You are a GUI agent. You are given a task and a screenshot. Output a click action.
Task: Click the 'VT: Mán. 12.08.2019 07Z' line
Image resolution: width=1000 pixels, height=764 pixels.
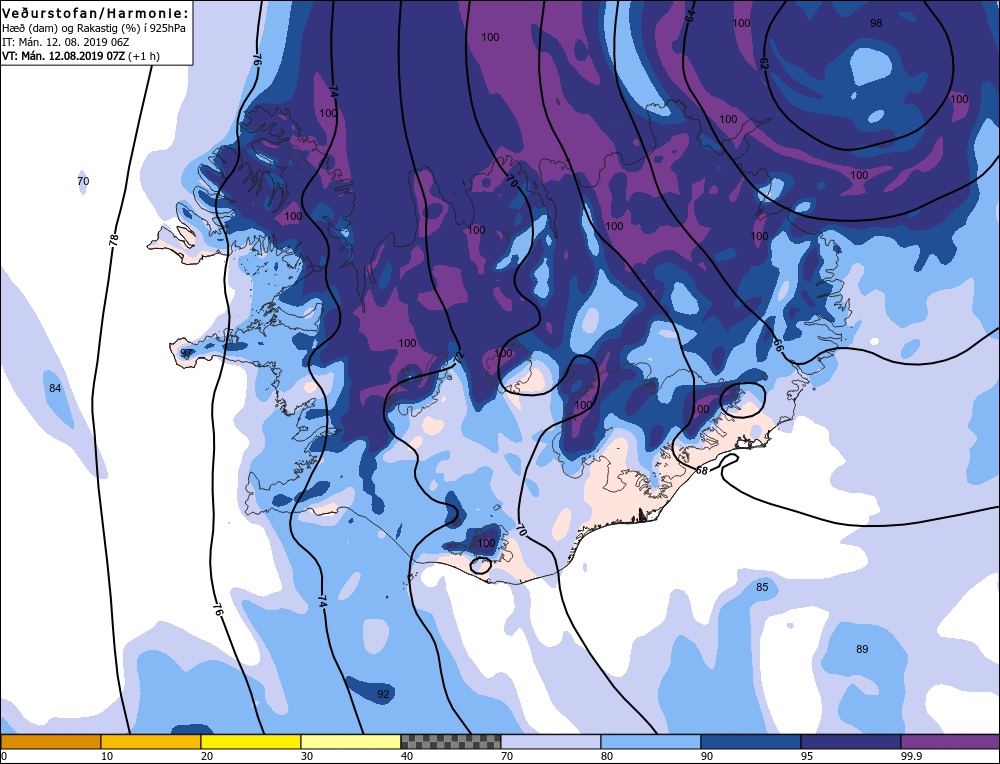pyautogui.click(x=64, y=56)
